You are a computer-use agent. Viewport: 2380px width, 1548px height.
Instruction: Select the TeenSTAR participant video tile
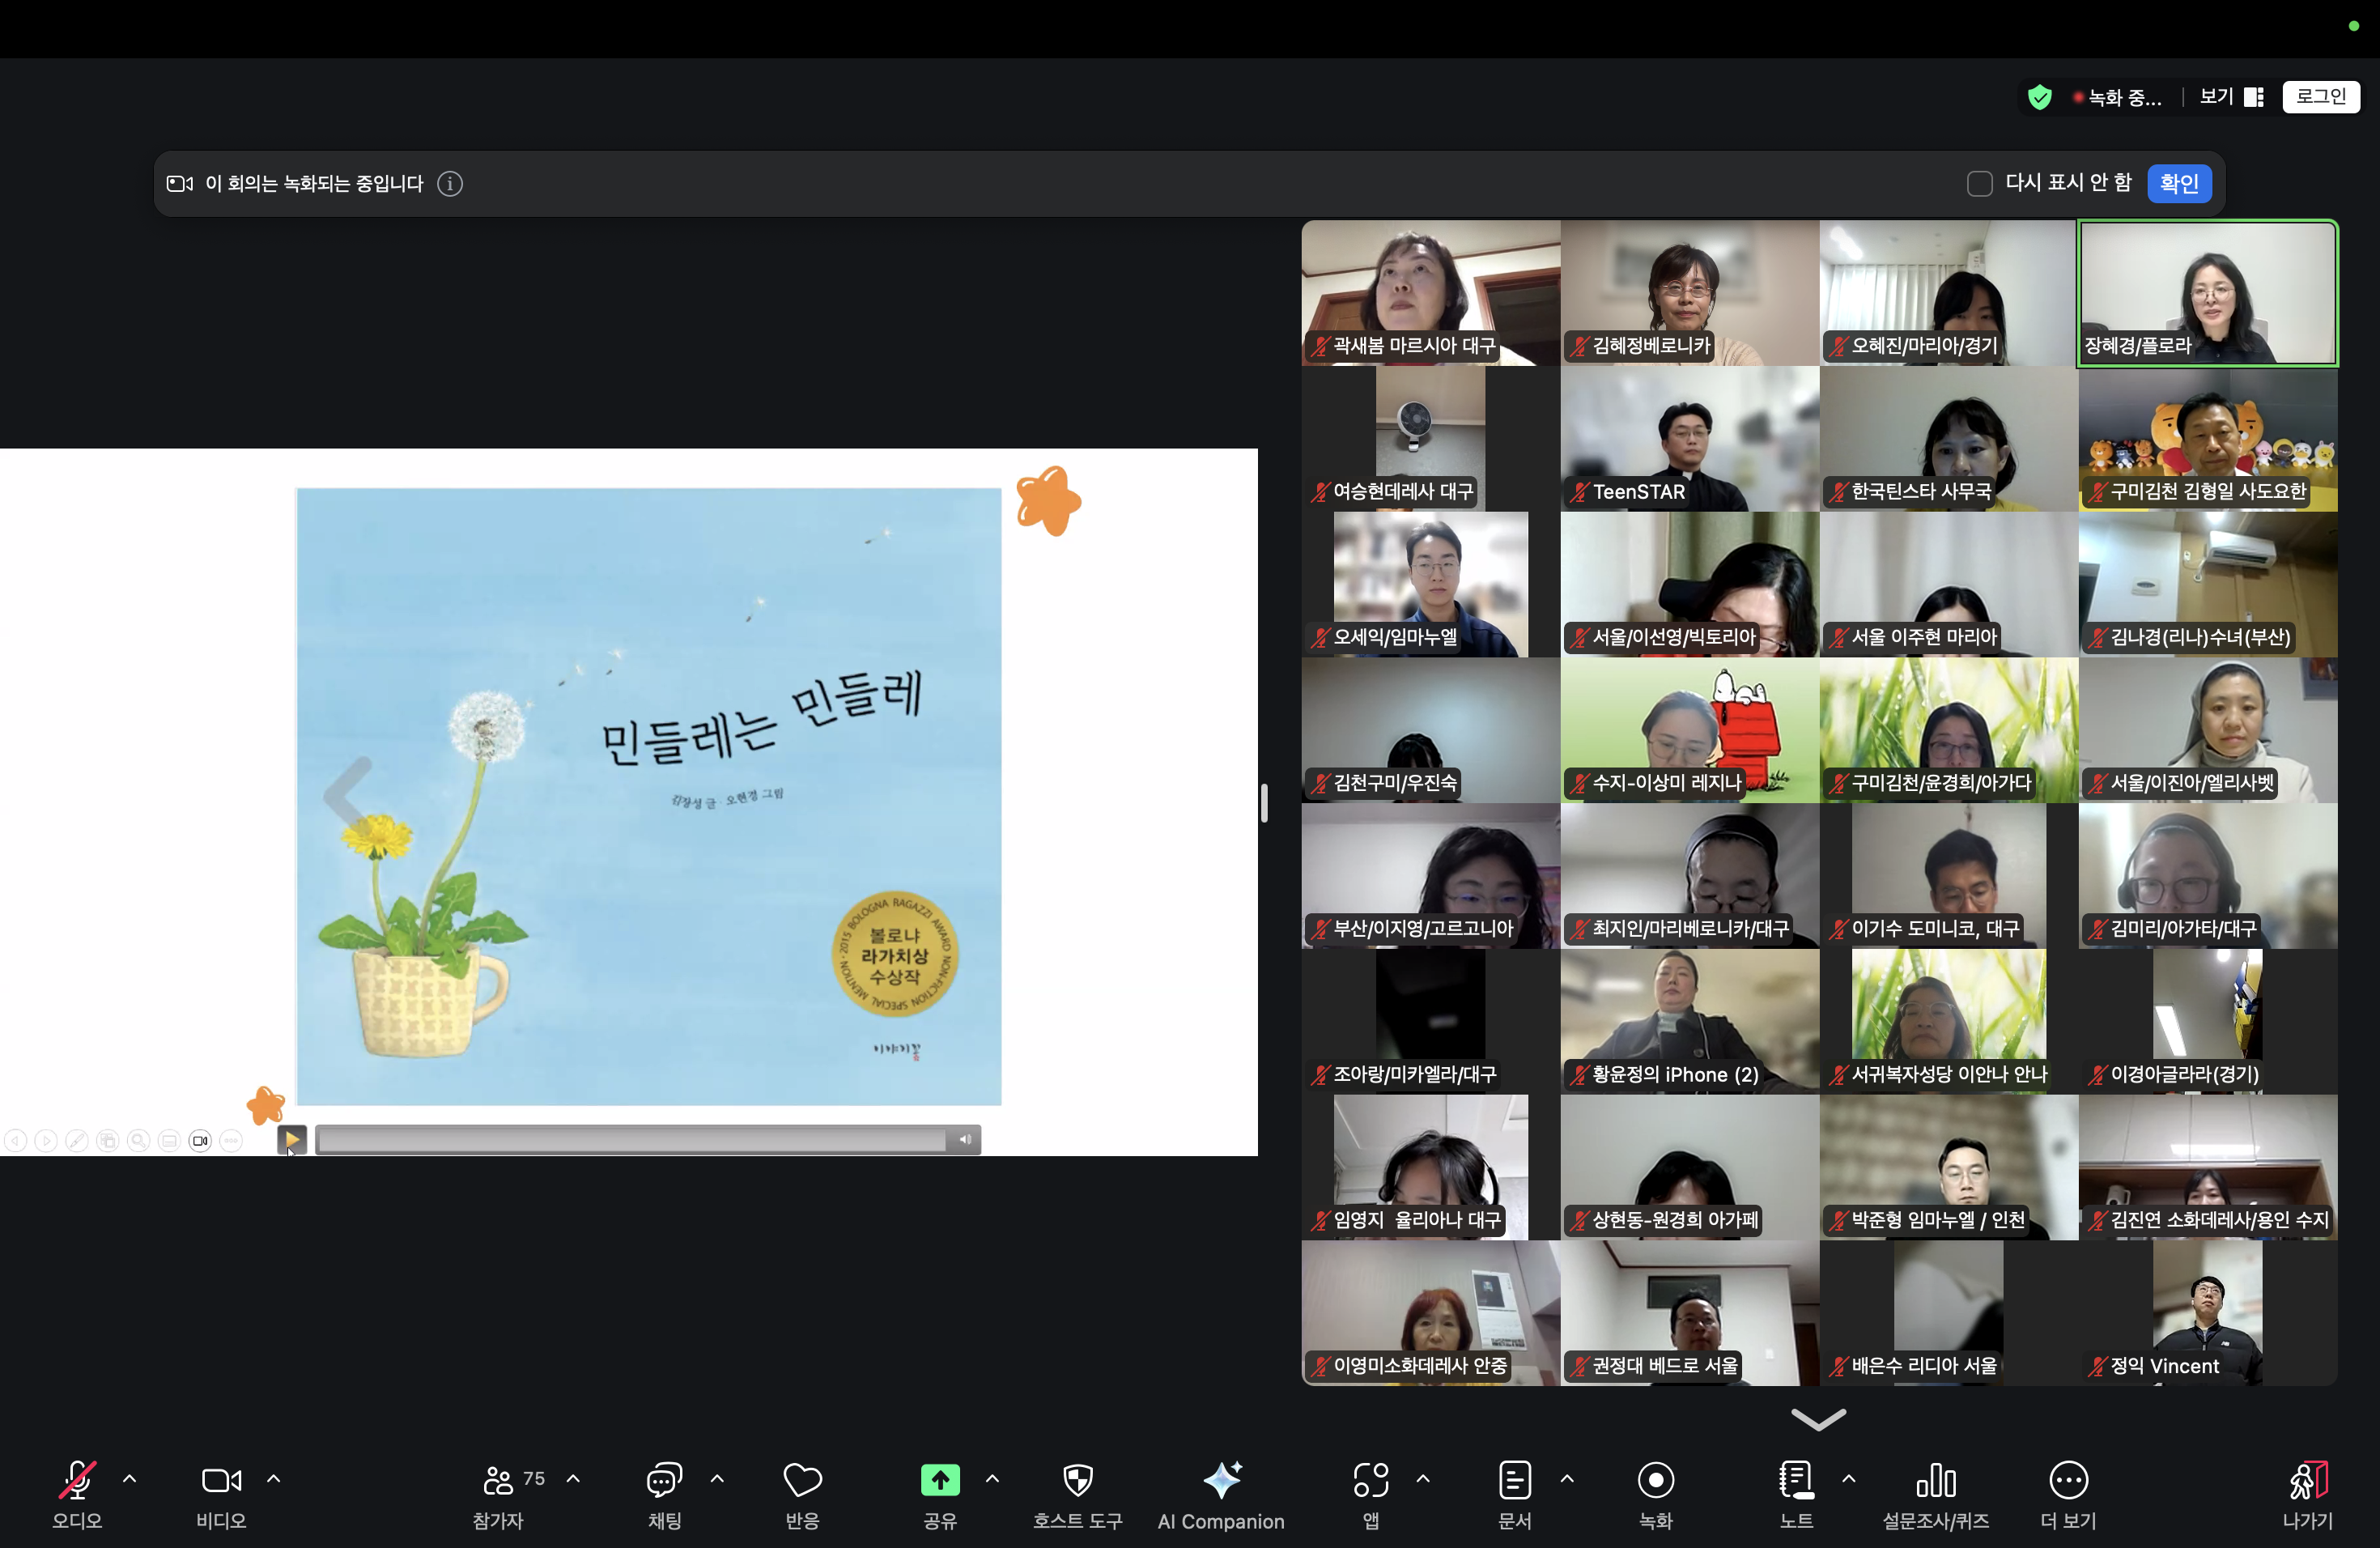(x=1689, y=439)
